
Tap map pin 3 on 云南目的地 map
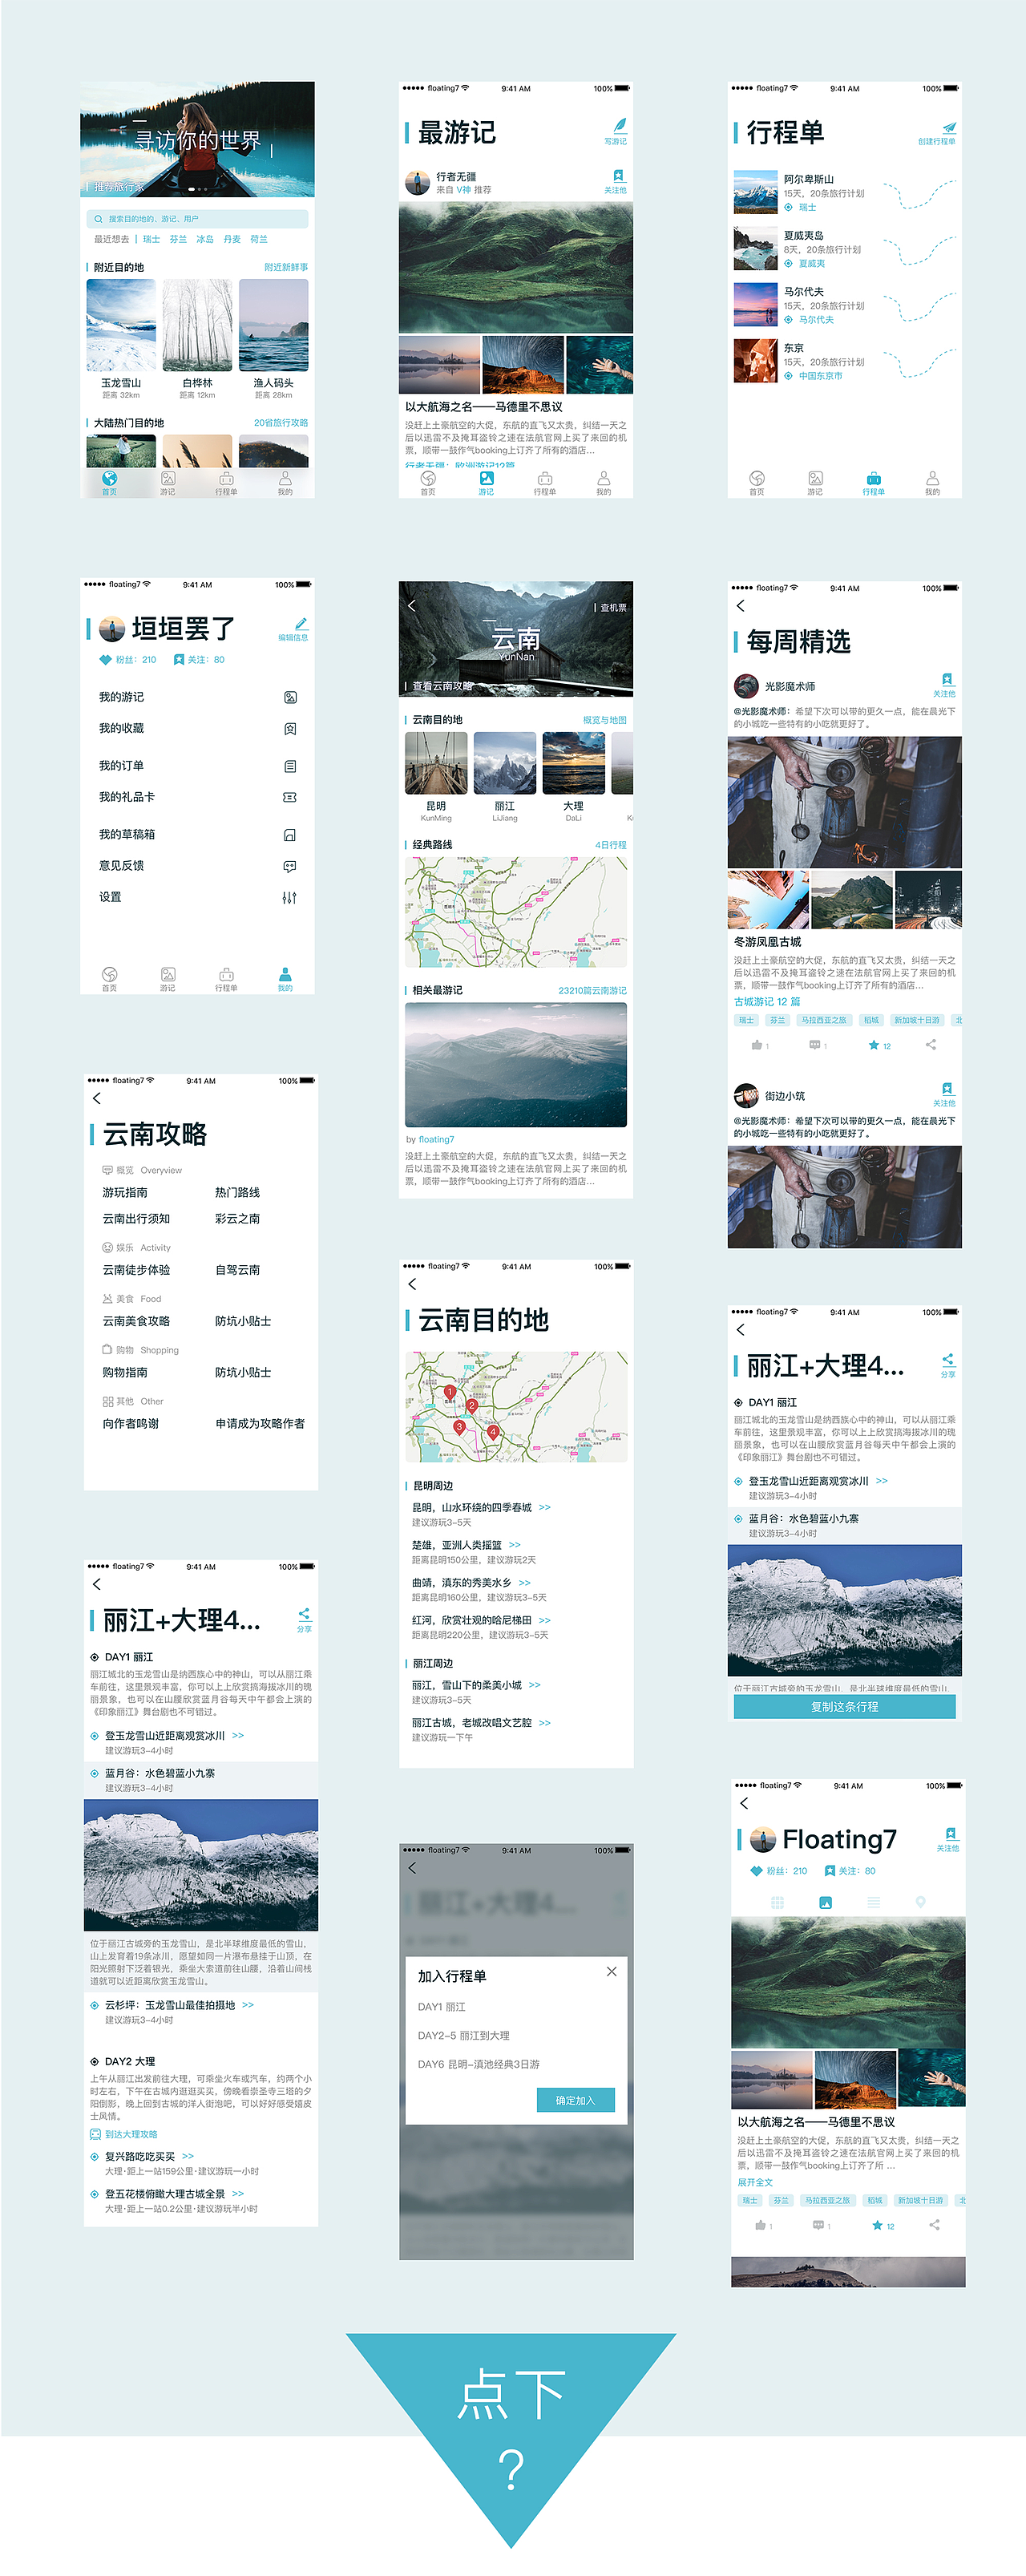pyautogui.click(x=459, y=1428)
